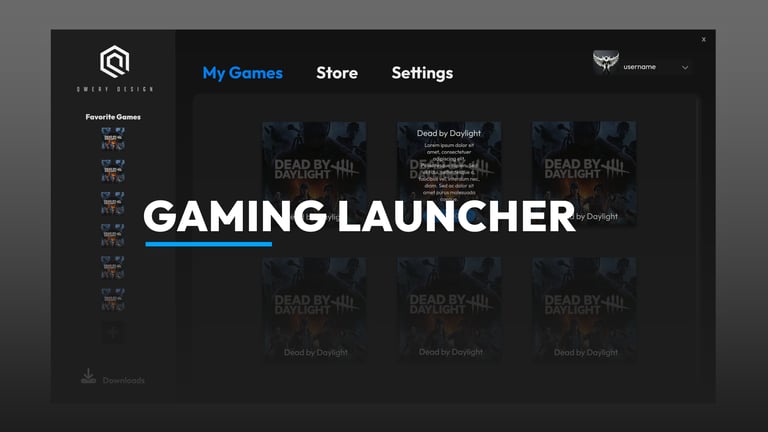Open the bottom-row left Dead by Daylight card
768x432 pixels.
point(314,310)
